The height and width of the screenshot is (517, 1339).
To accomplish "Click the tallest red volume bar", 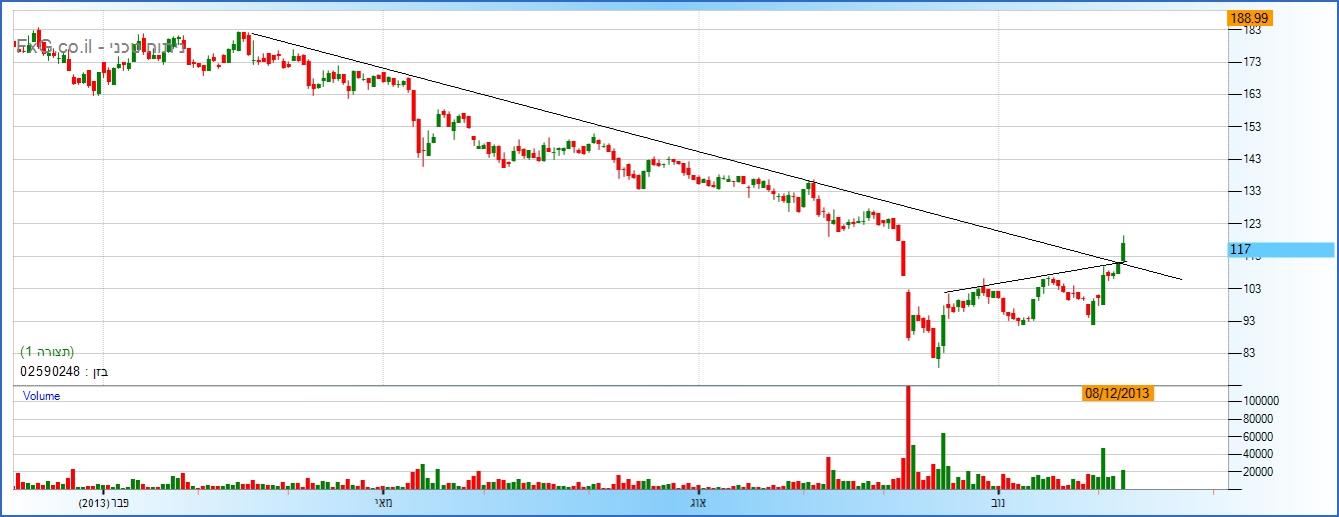I will 909,436.
